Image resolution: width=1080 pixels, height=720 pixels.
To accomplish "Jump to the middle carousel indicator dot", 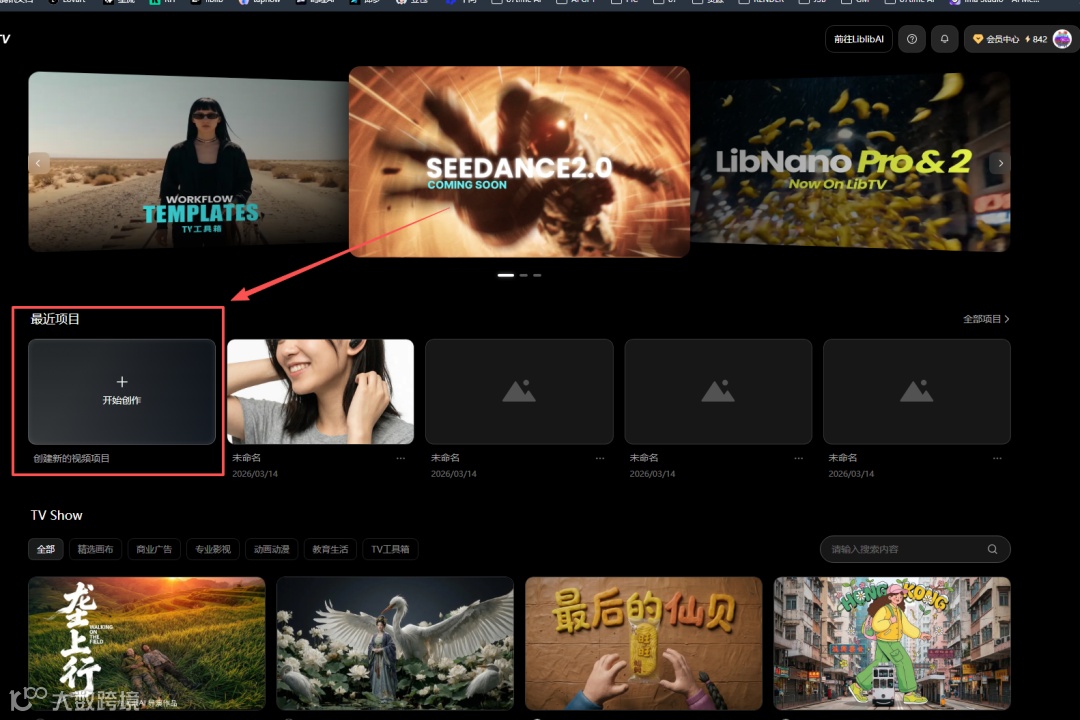I will 523,275.
